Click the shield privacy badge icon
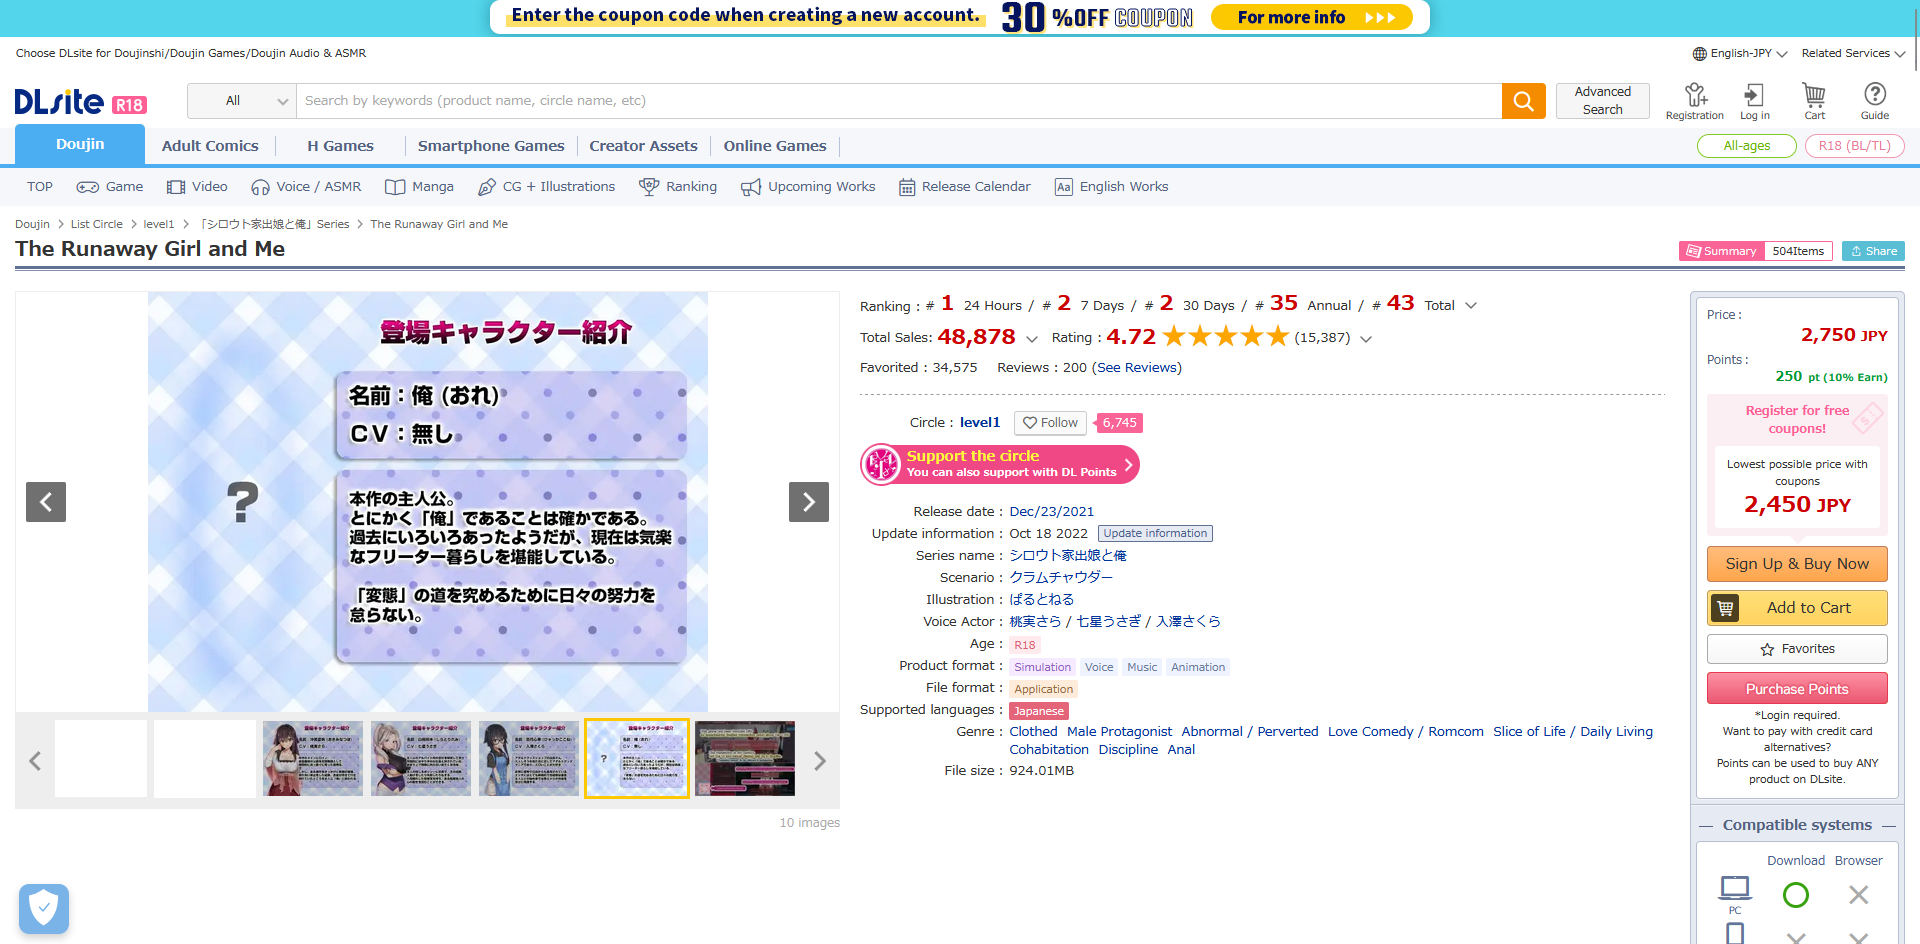The width and height of the screenshot is (1920, 944). 44,909
